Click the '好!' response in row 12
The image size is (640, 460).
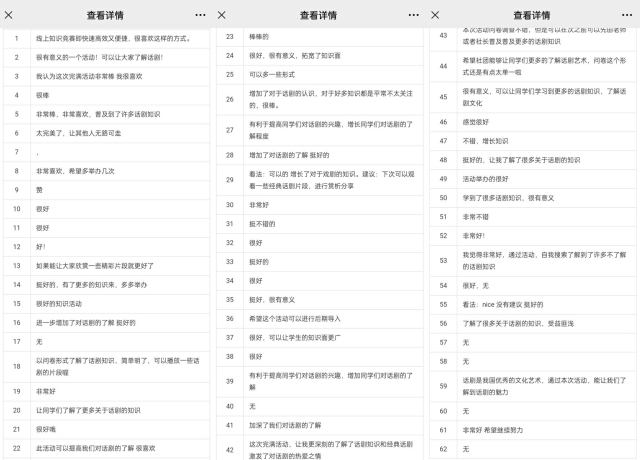pyautogui.click(x=41, y=247)
